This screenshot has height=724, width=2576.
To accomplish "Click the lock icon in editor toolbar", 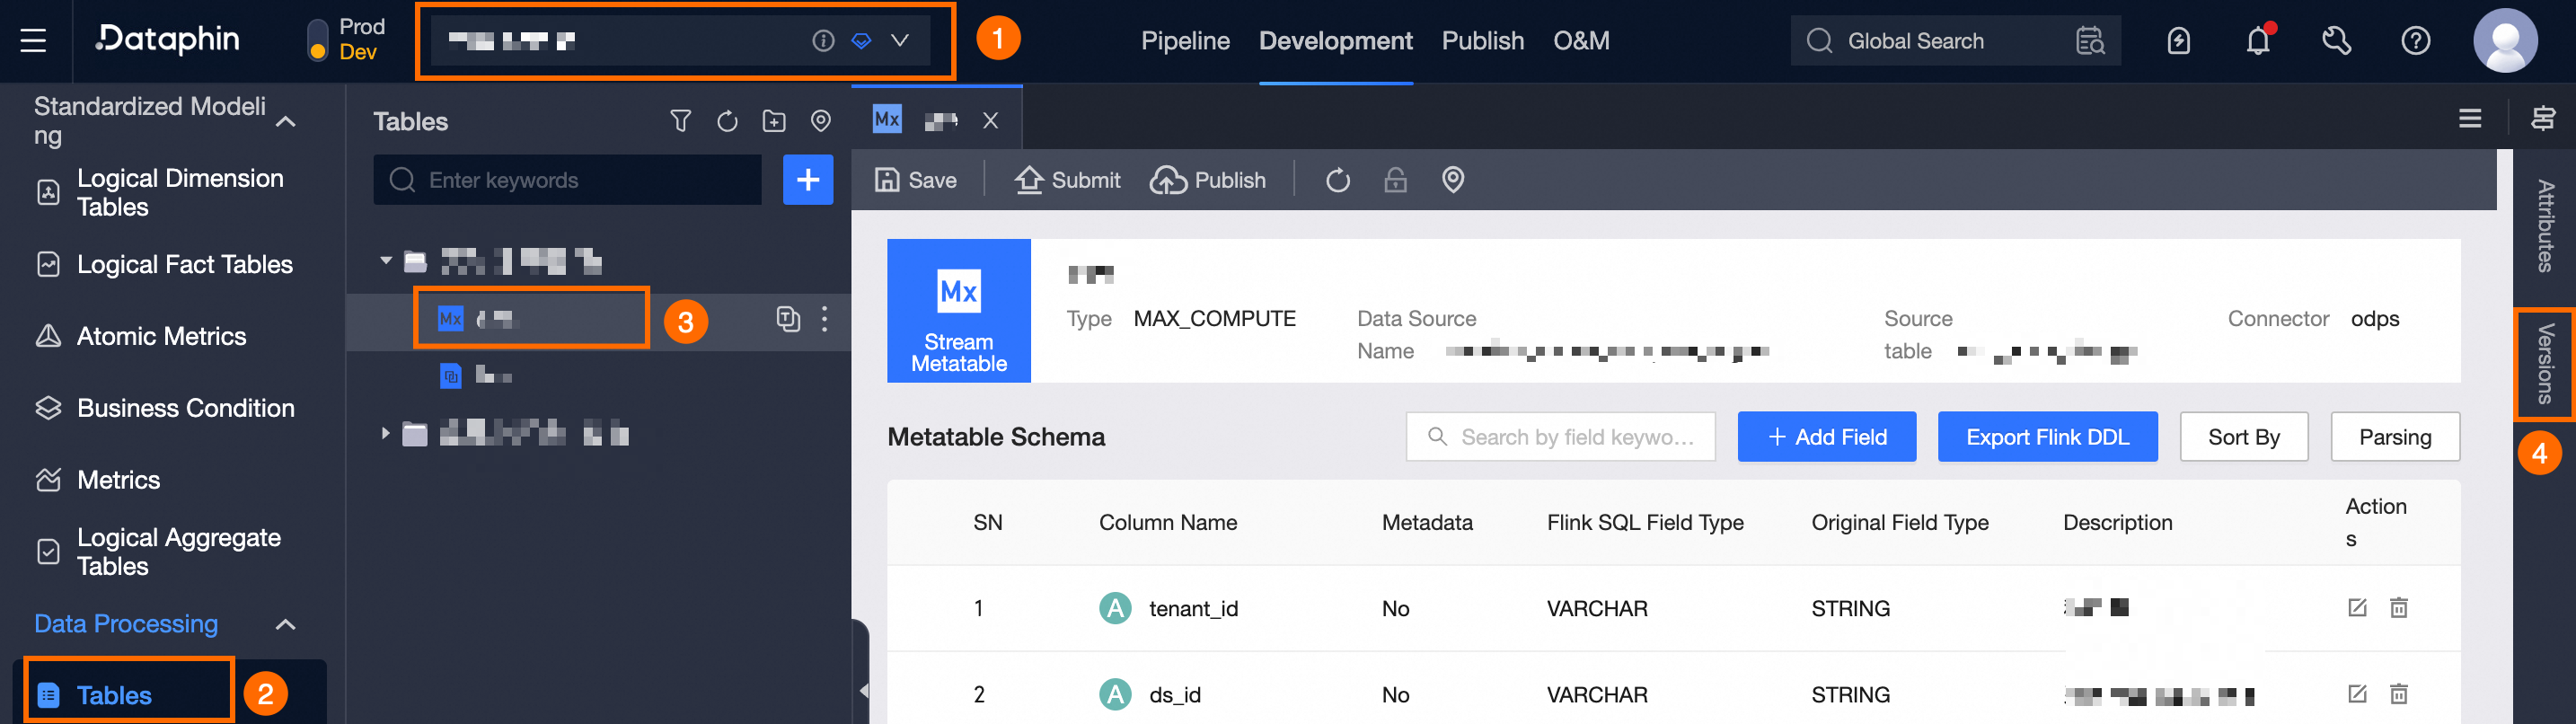I will coord(1395,180).
